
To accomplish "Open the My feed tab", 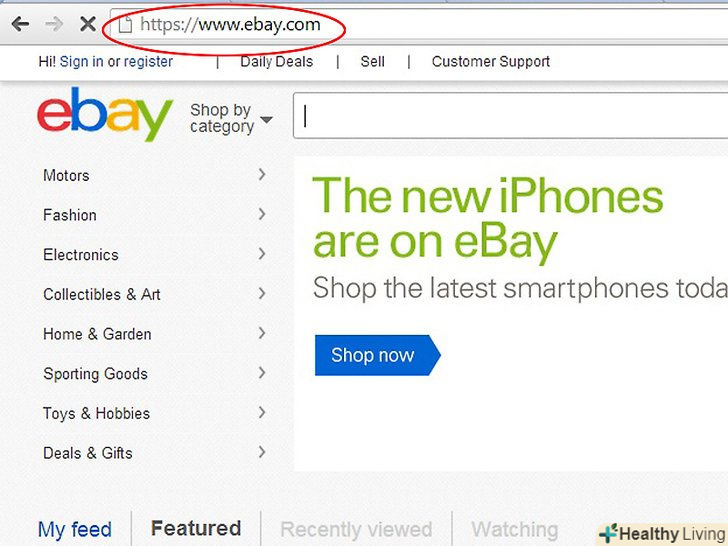I will [74, 529].
